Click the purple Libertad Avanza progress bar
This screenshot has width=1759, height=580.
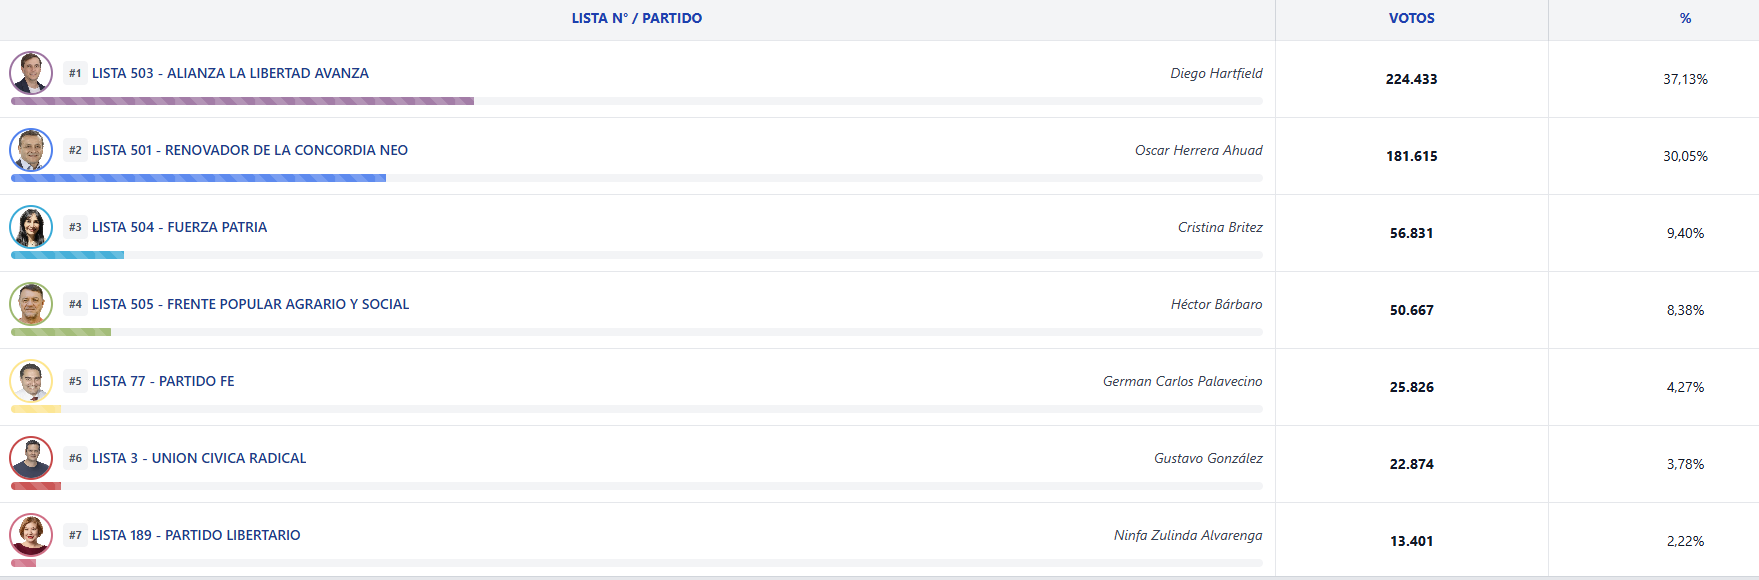(x=242, y=101)
